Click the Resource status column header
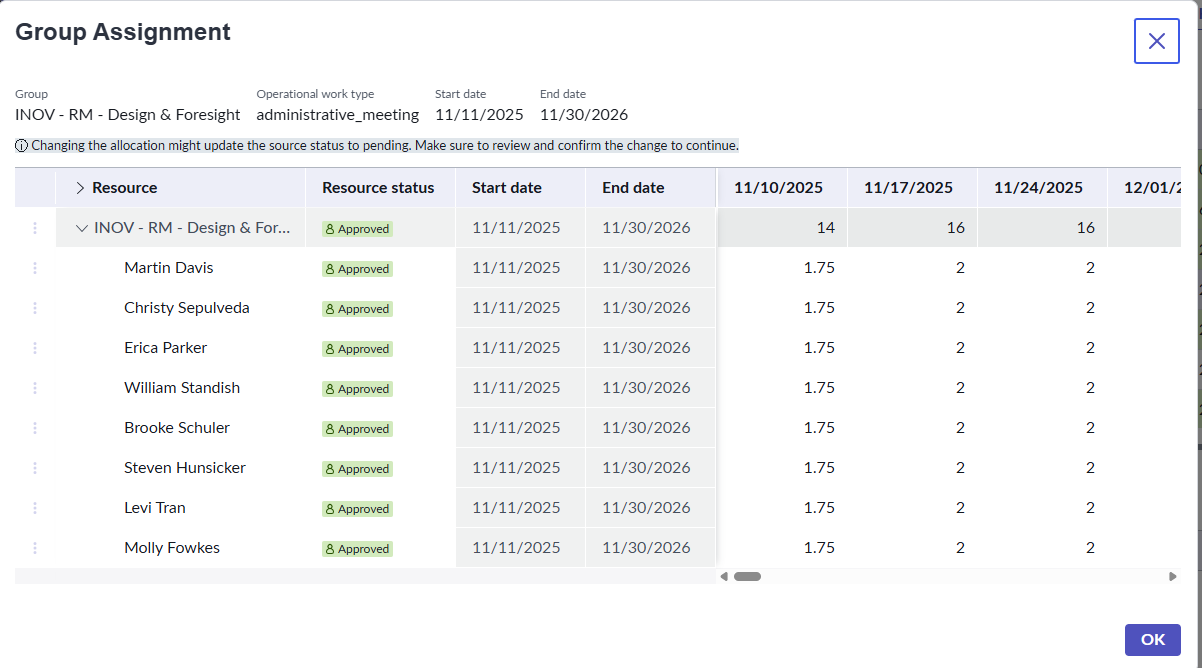1202x668 pixels. pos(380,188)
